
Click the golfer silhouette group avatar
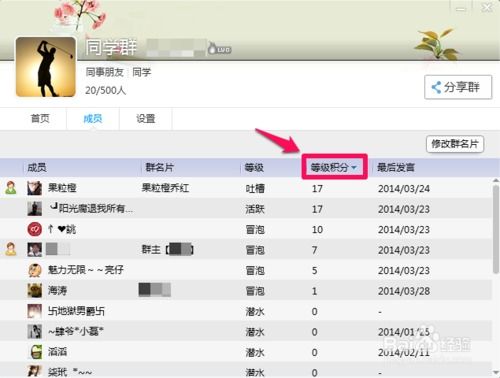click(46, 67)
